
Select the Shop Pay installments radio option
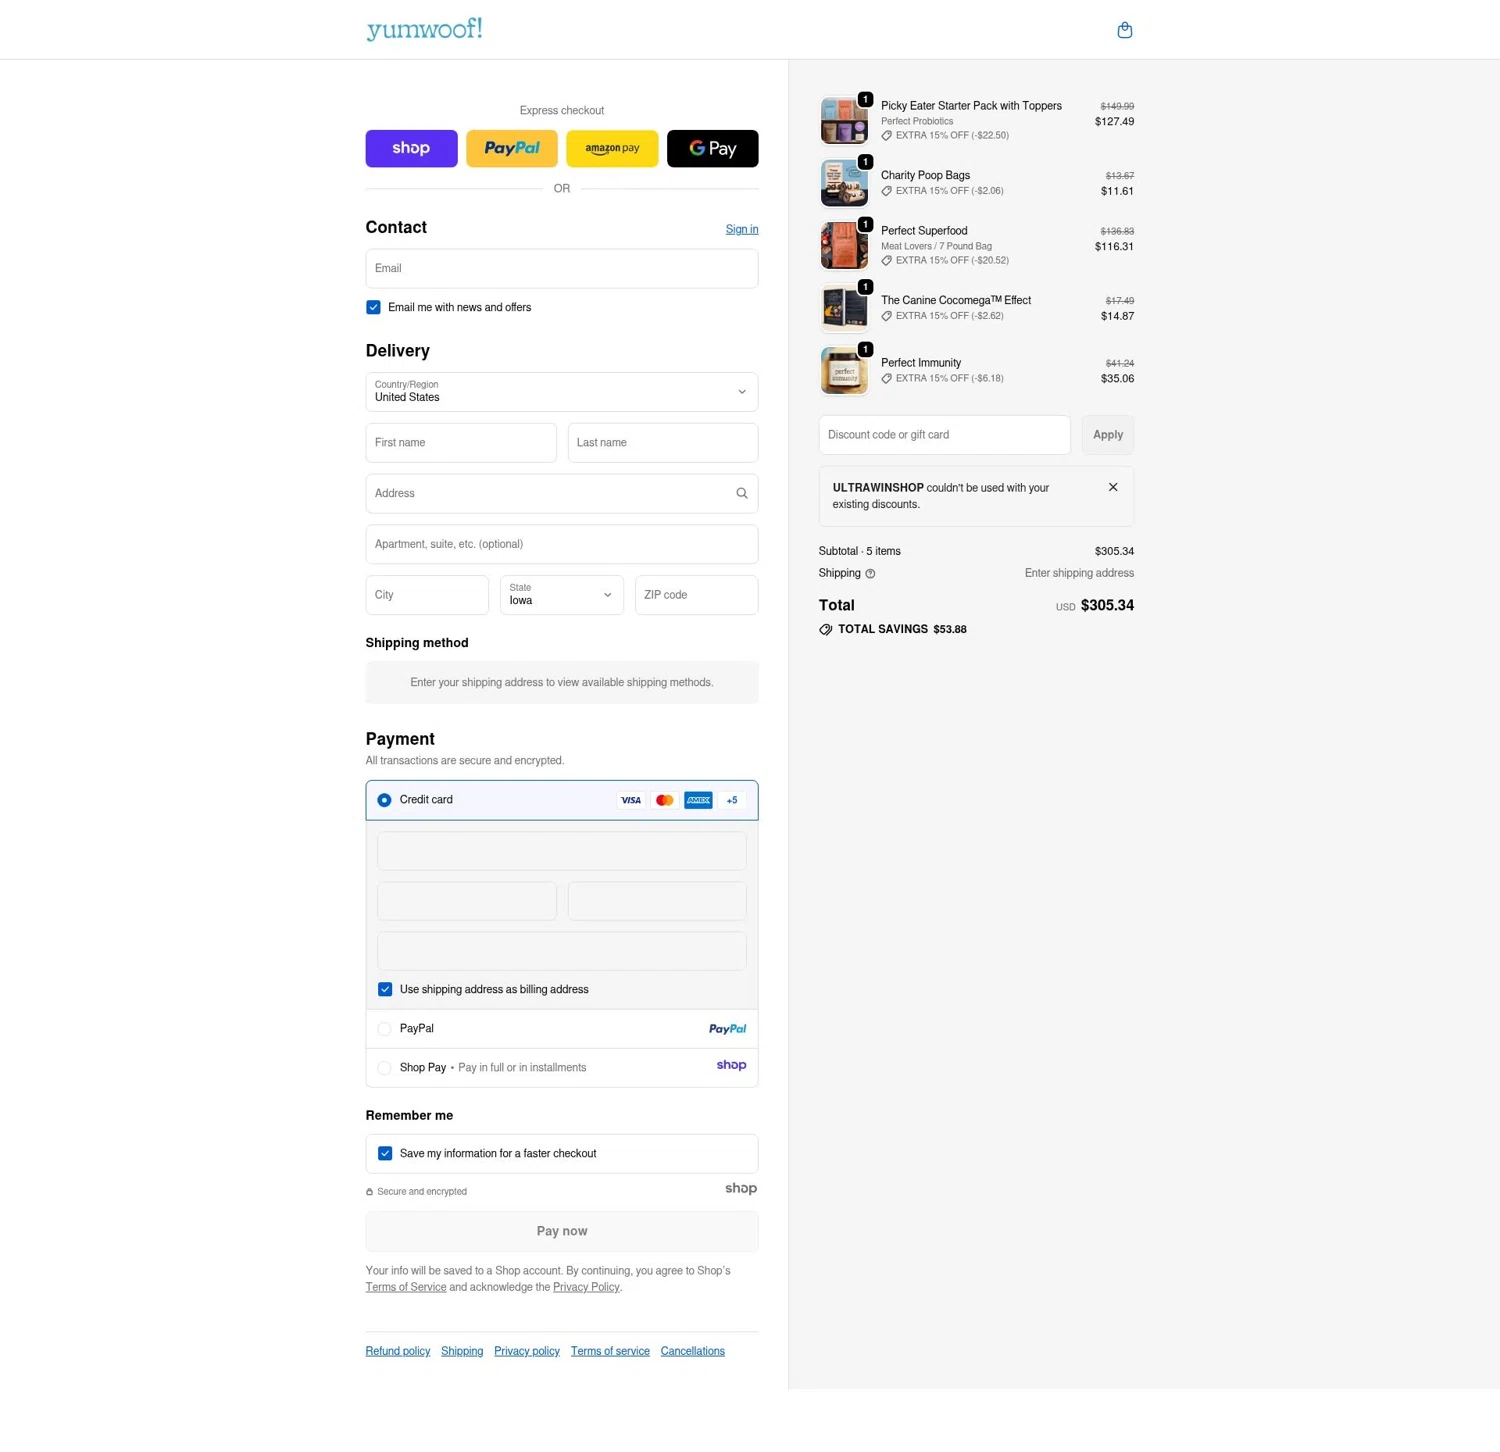coord(384,1068)
